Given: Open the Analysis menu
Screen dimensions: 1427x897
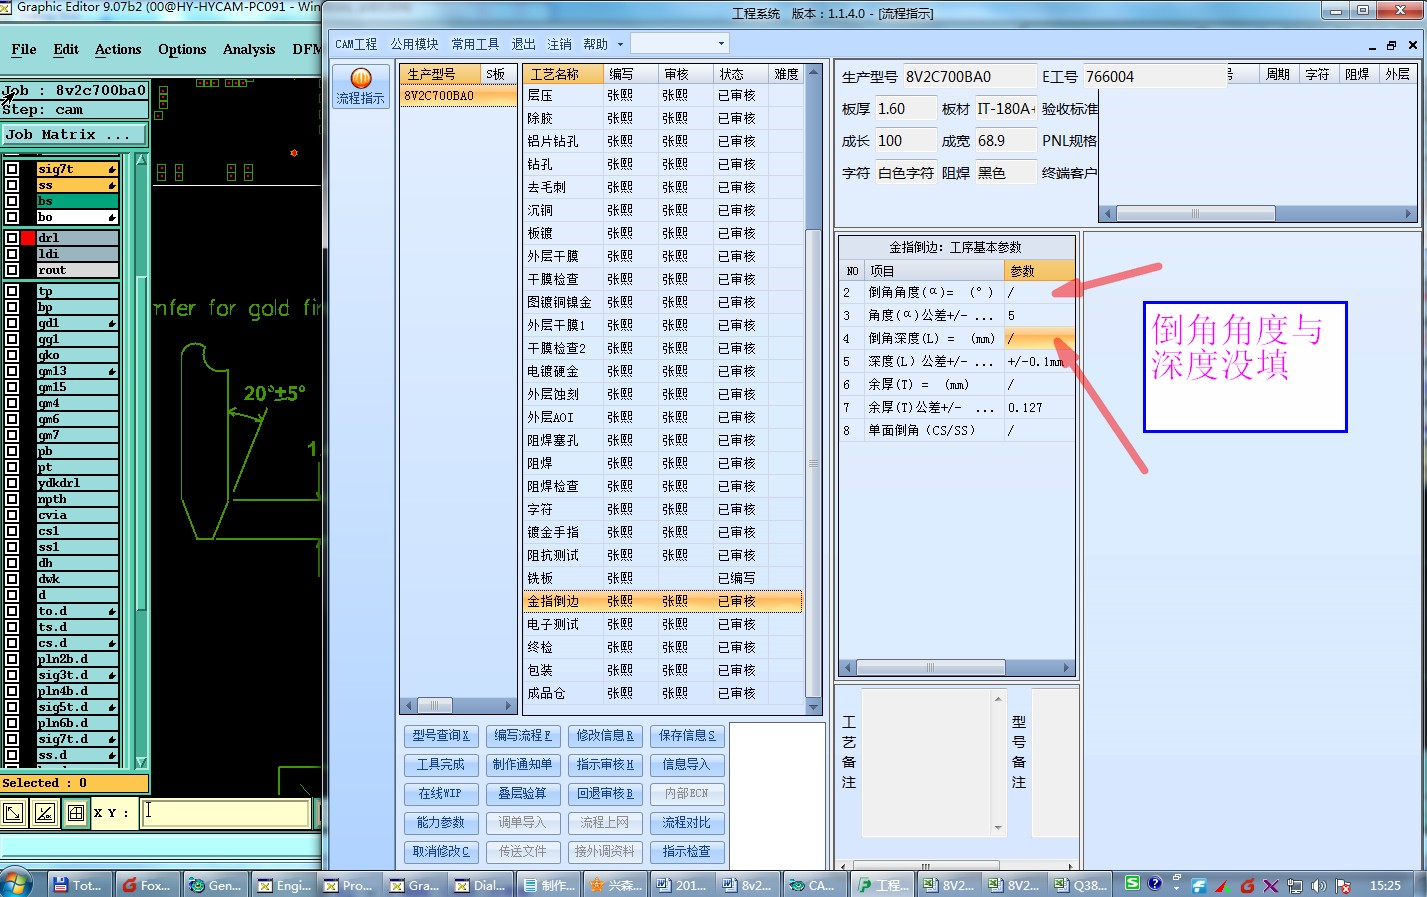Looking at the screenshot, I should pos(248,49).
